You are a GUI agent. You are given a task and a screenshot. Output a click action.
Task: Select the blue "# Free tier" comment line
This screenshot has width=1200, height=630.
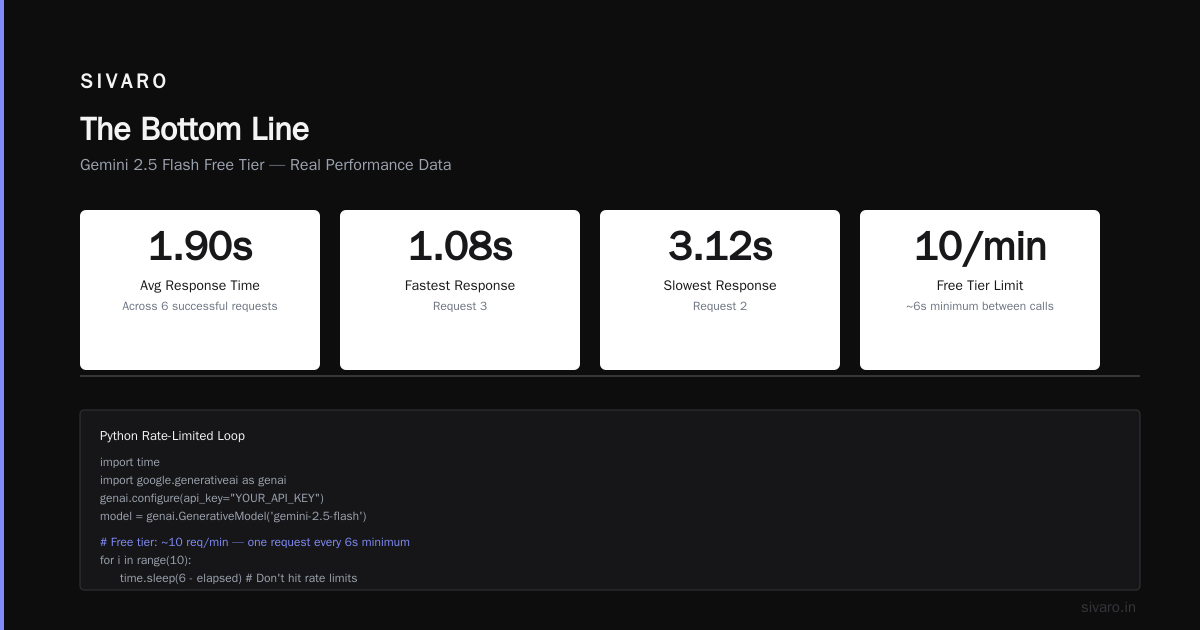point(255,542)
